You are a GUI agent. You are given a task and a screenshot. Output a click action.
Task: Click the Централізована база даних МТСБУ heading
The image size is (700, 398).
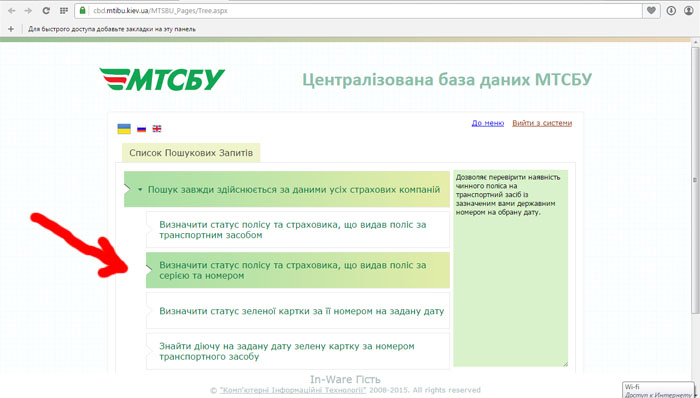point(447,80)
